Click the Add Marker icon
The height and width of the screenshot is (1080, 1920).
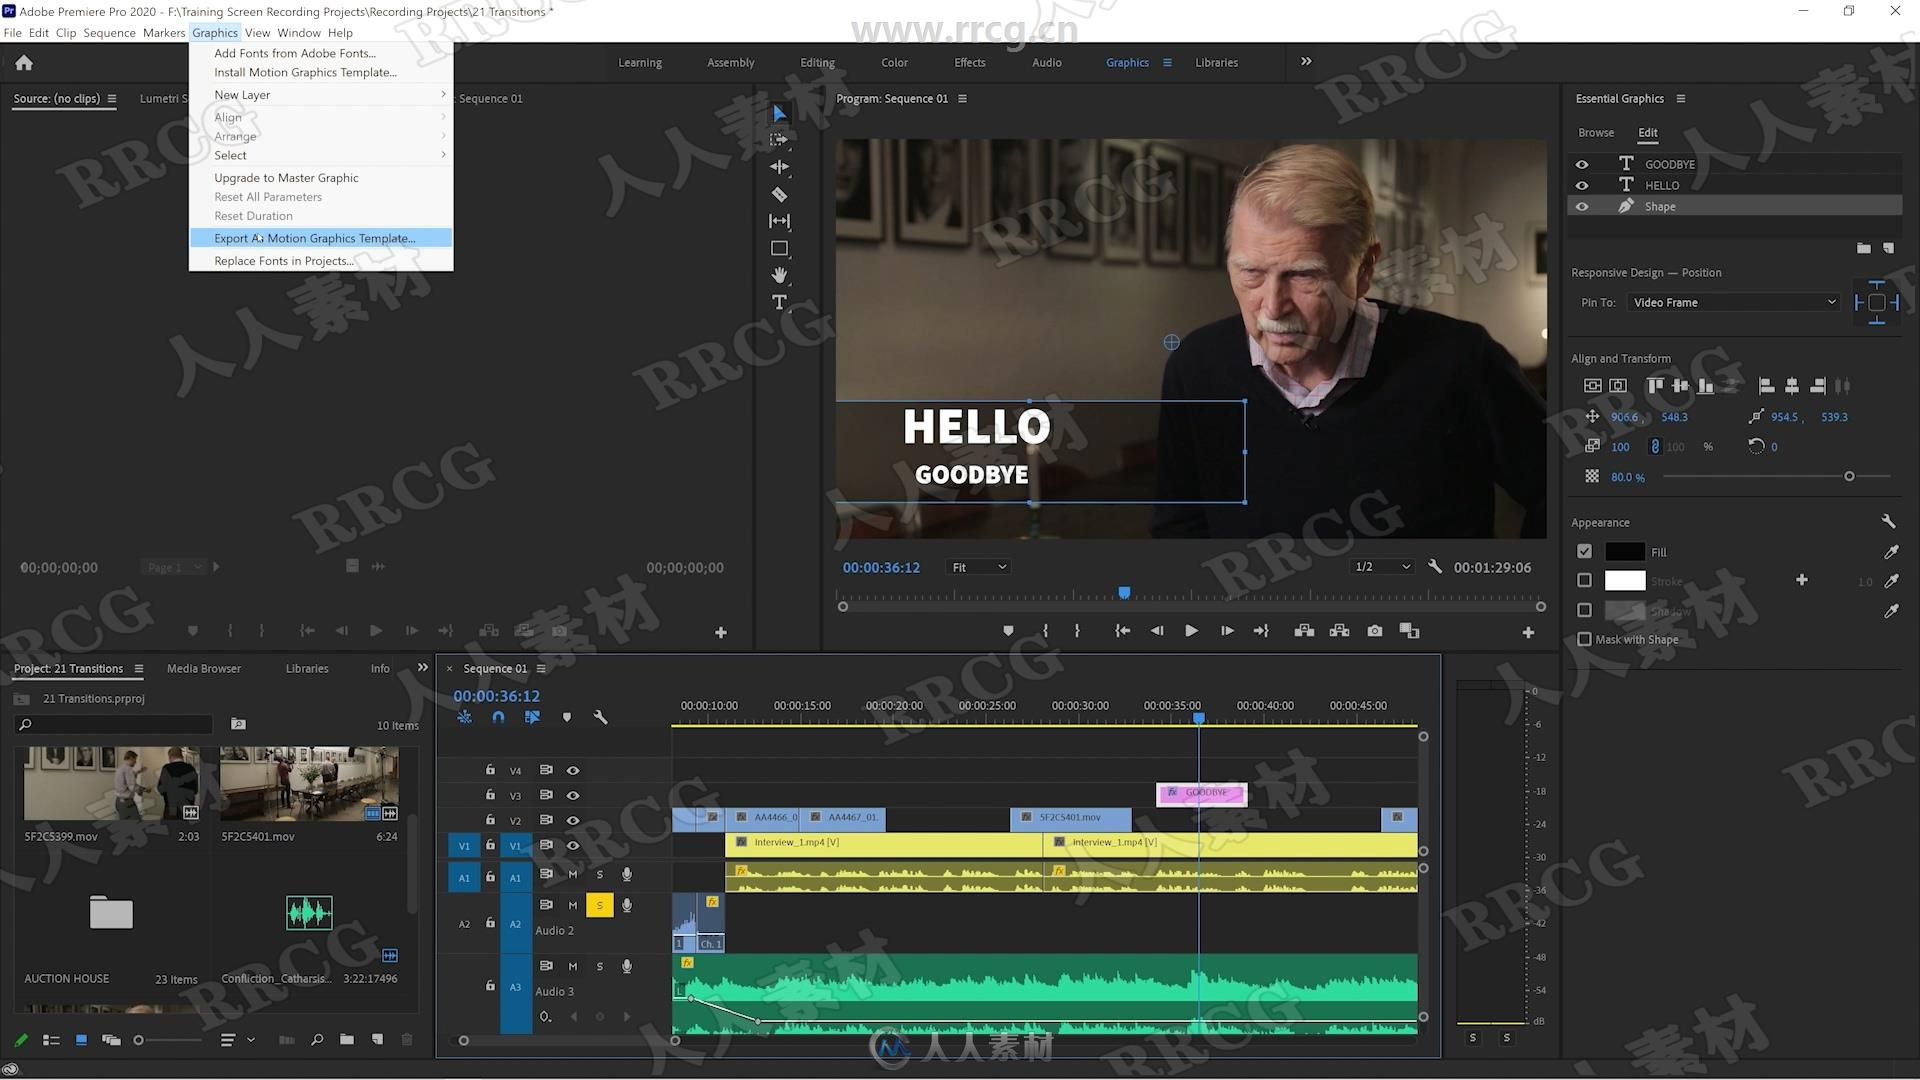point(1009,630)
